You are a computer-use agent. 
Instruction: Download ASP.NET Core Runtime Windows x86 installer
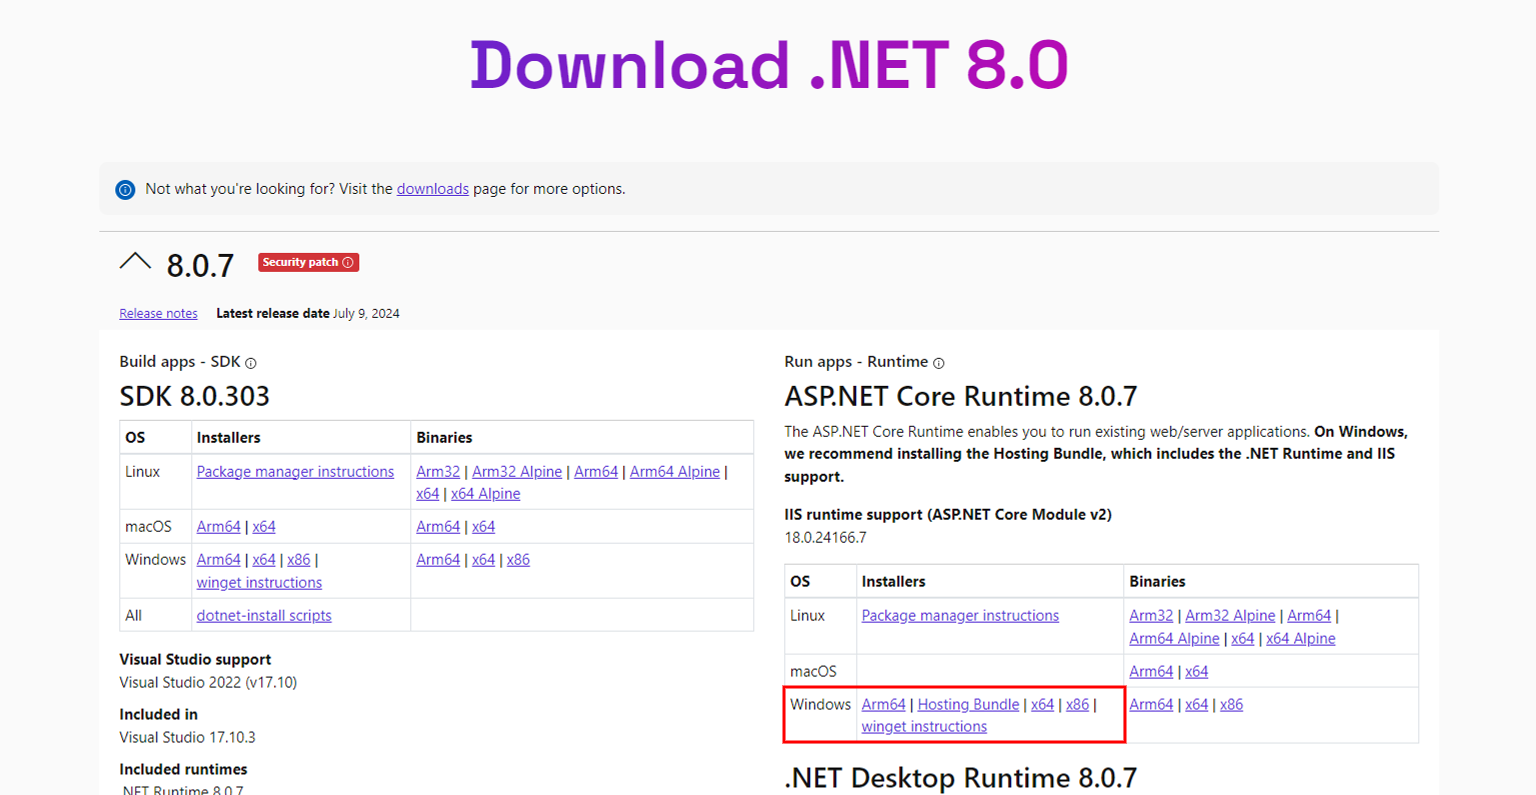[1077, 705]
